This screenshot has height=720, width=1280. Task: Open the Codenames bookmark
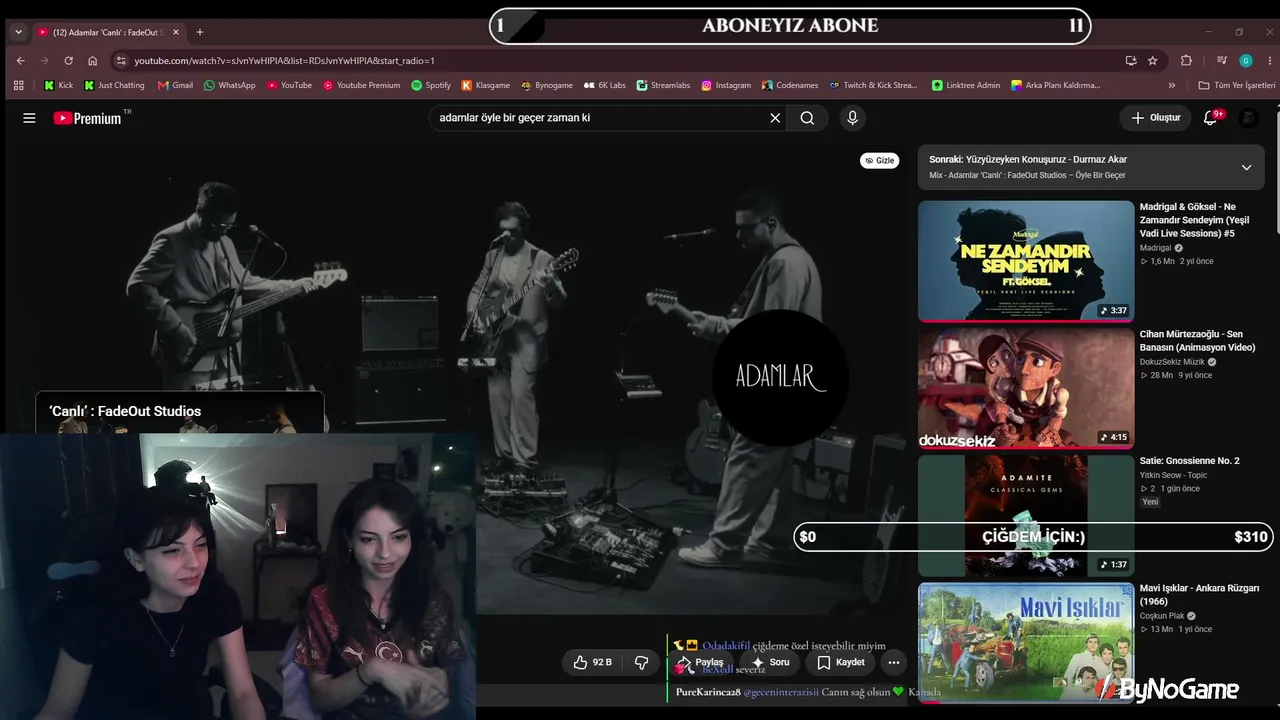click(790, 85)
